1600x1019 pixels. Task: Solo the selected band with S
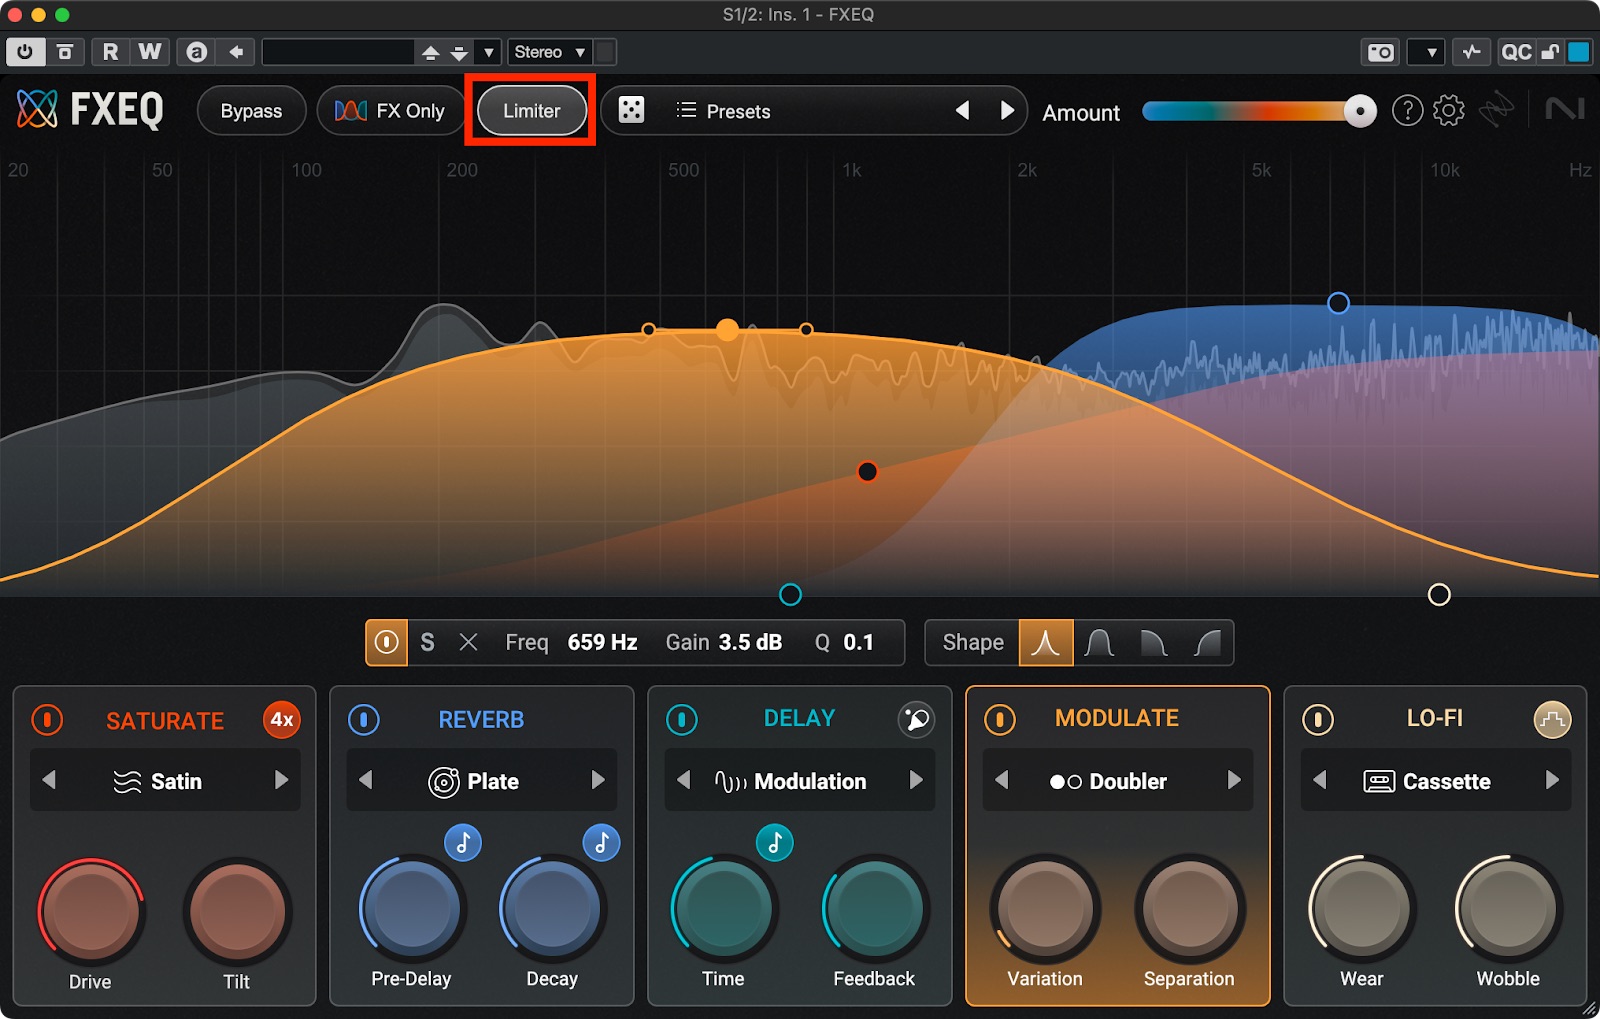427,642
